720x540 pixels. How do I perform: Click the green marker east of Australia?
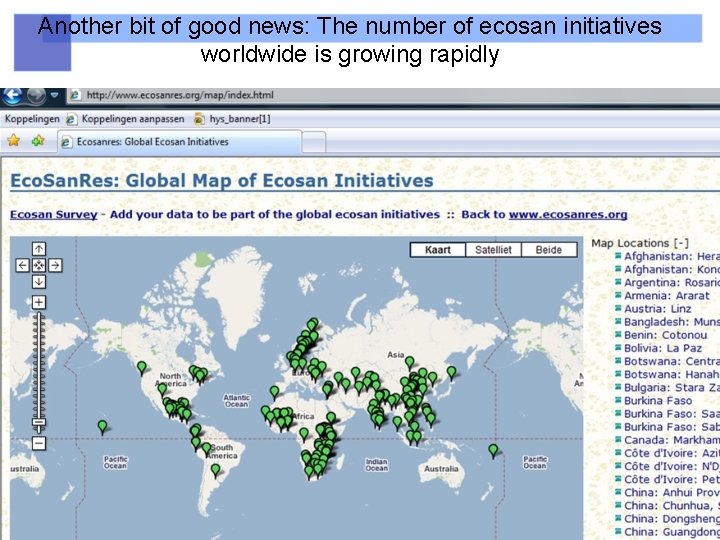[x=493, y=450]
